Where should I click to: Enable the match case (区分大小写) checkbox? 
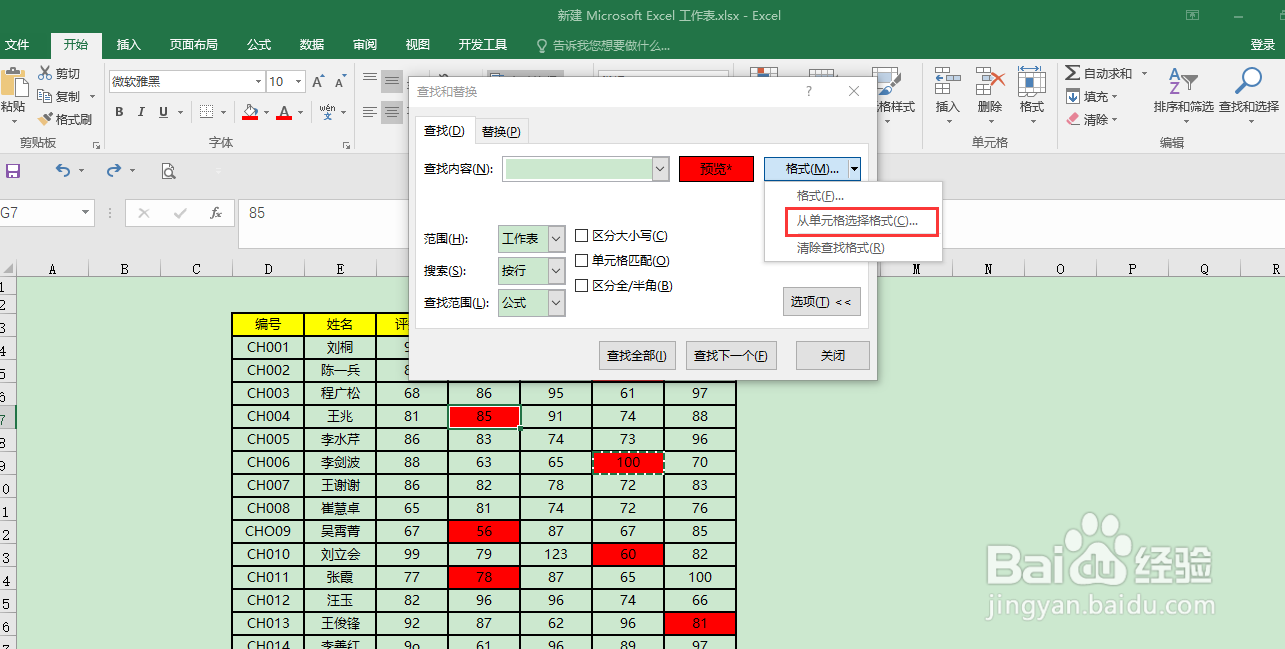tap(582, 236)
